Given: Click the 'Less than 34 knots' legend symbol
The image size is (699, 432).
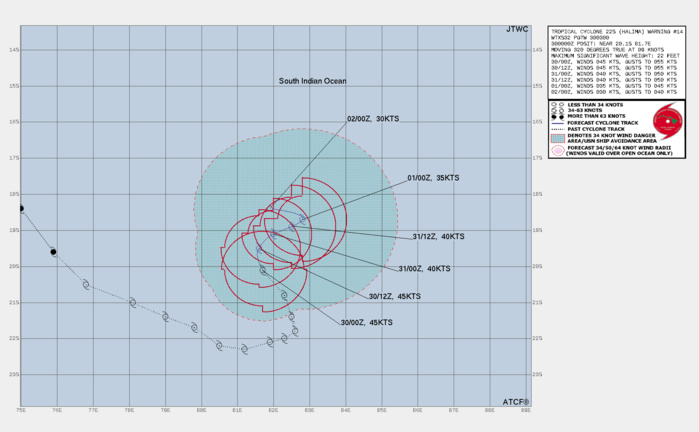Looking at the screenshot, I should (555, 104).
